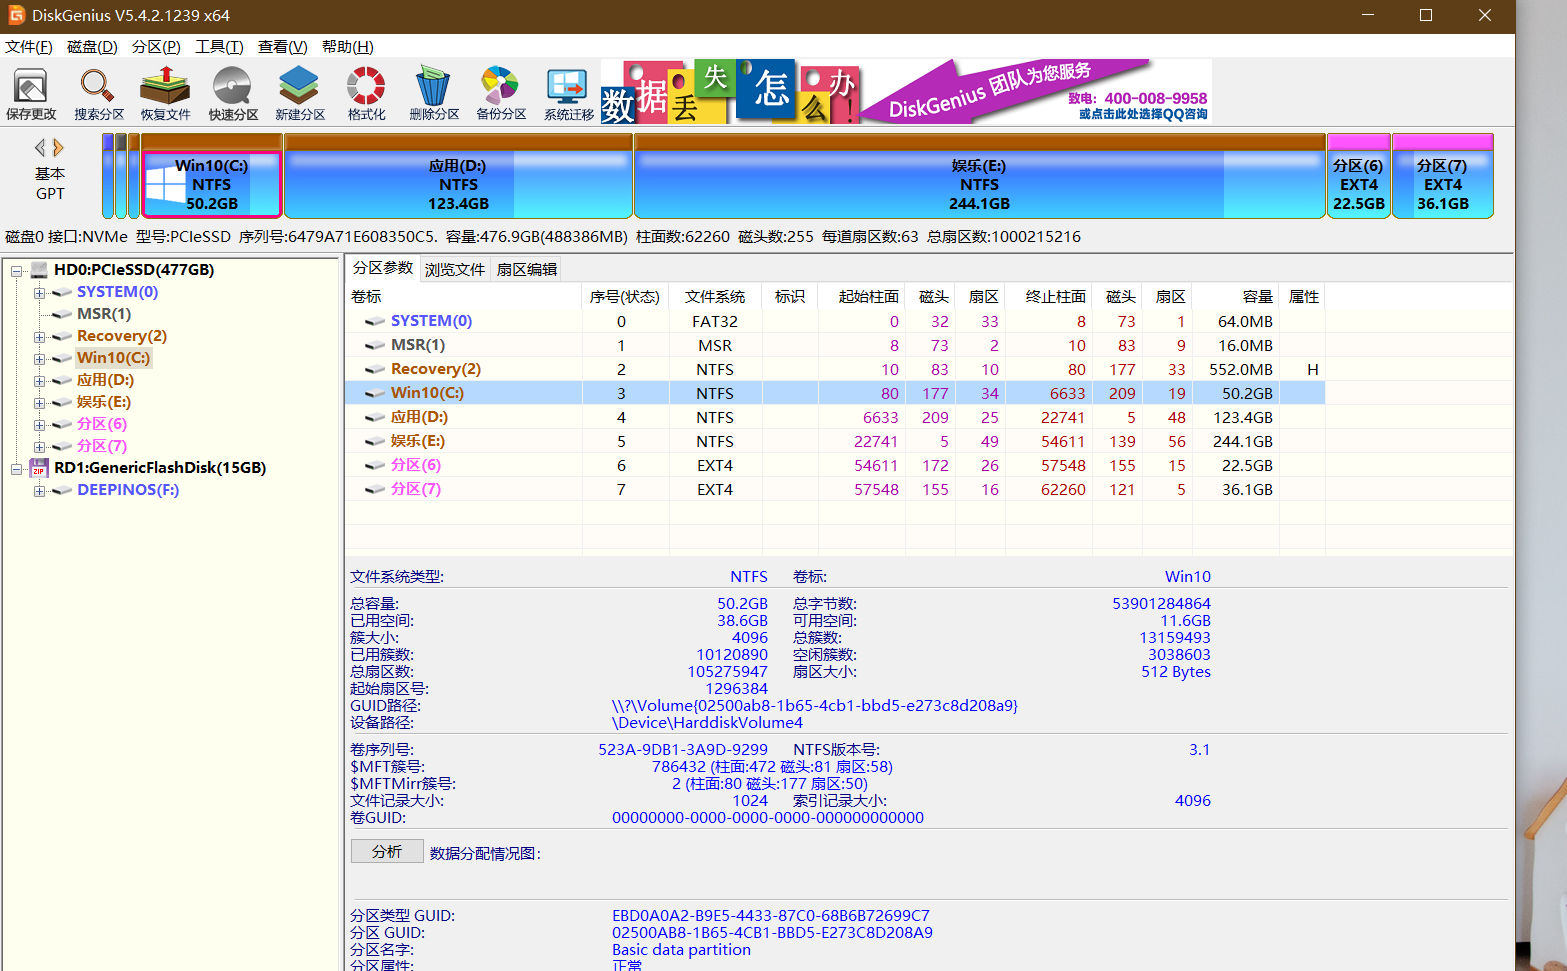Start the 系统迁移 system migration tool
The height and width of the screenshot is (971, 1567).
click(x=569, y=94)
